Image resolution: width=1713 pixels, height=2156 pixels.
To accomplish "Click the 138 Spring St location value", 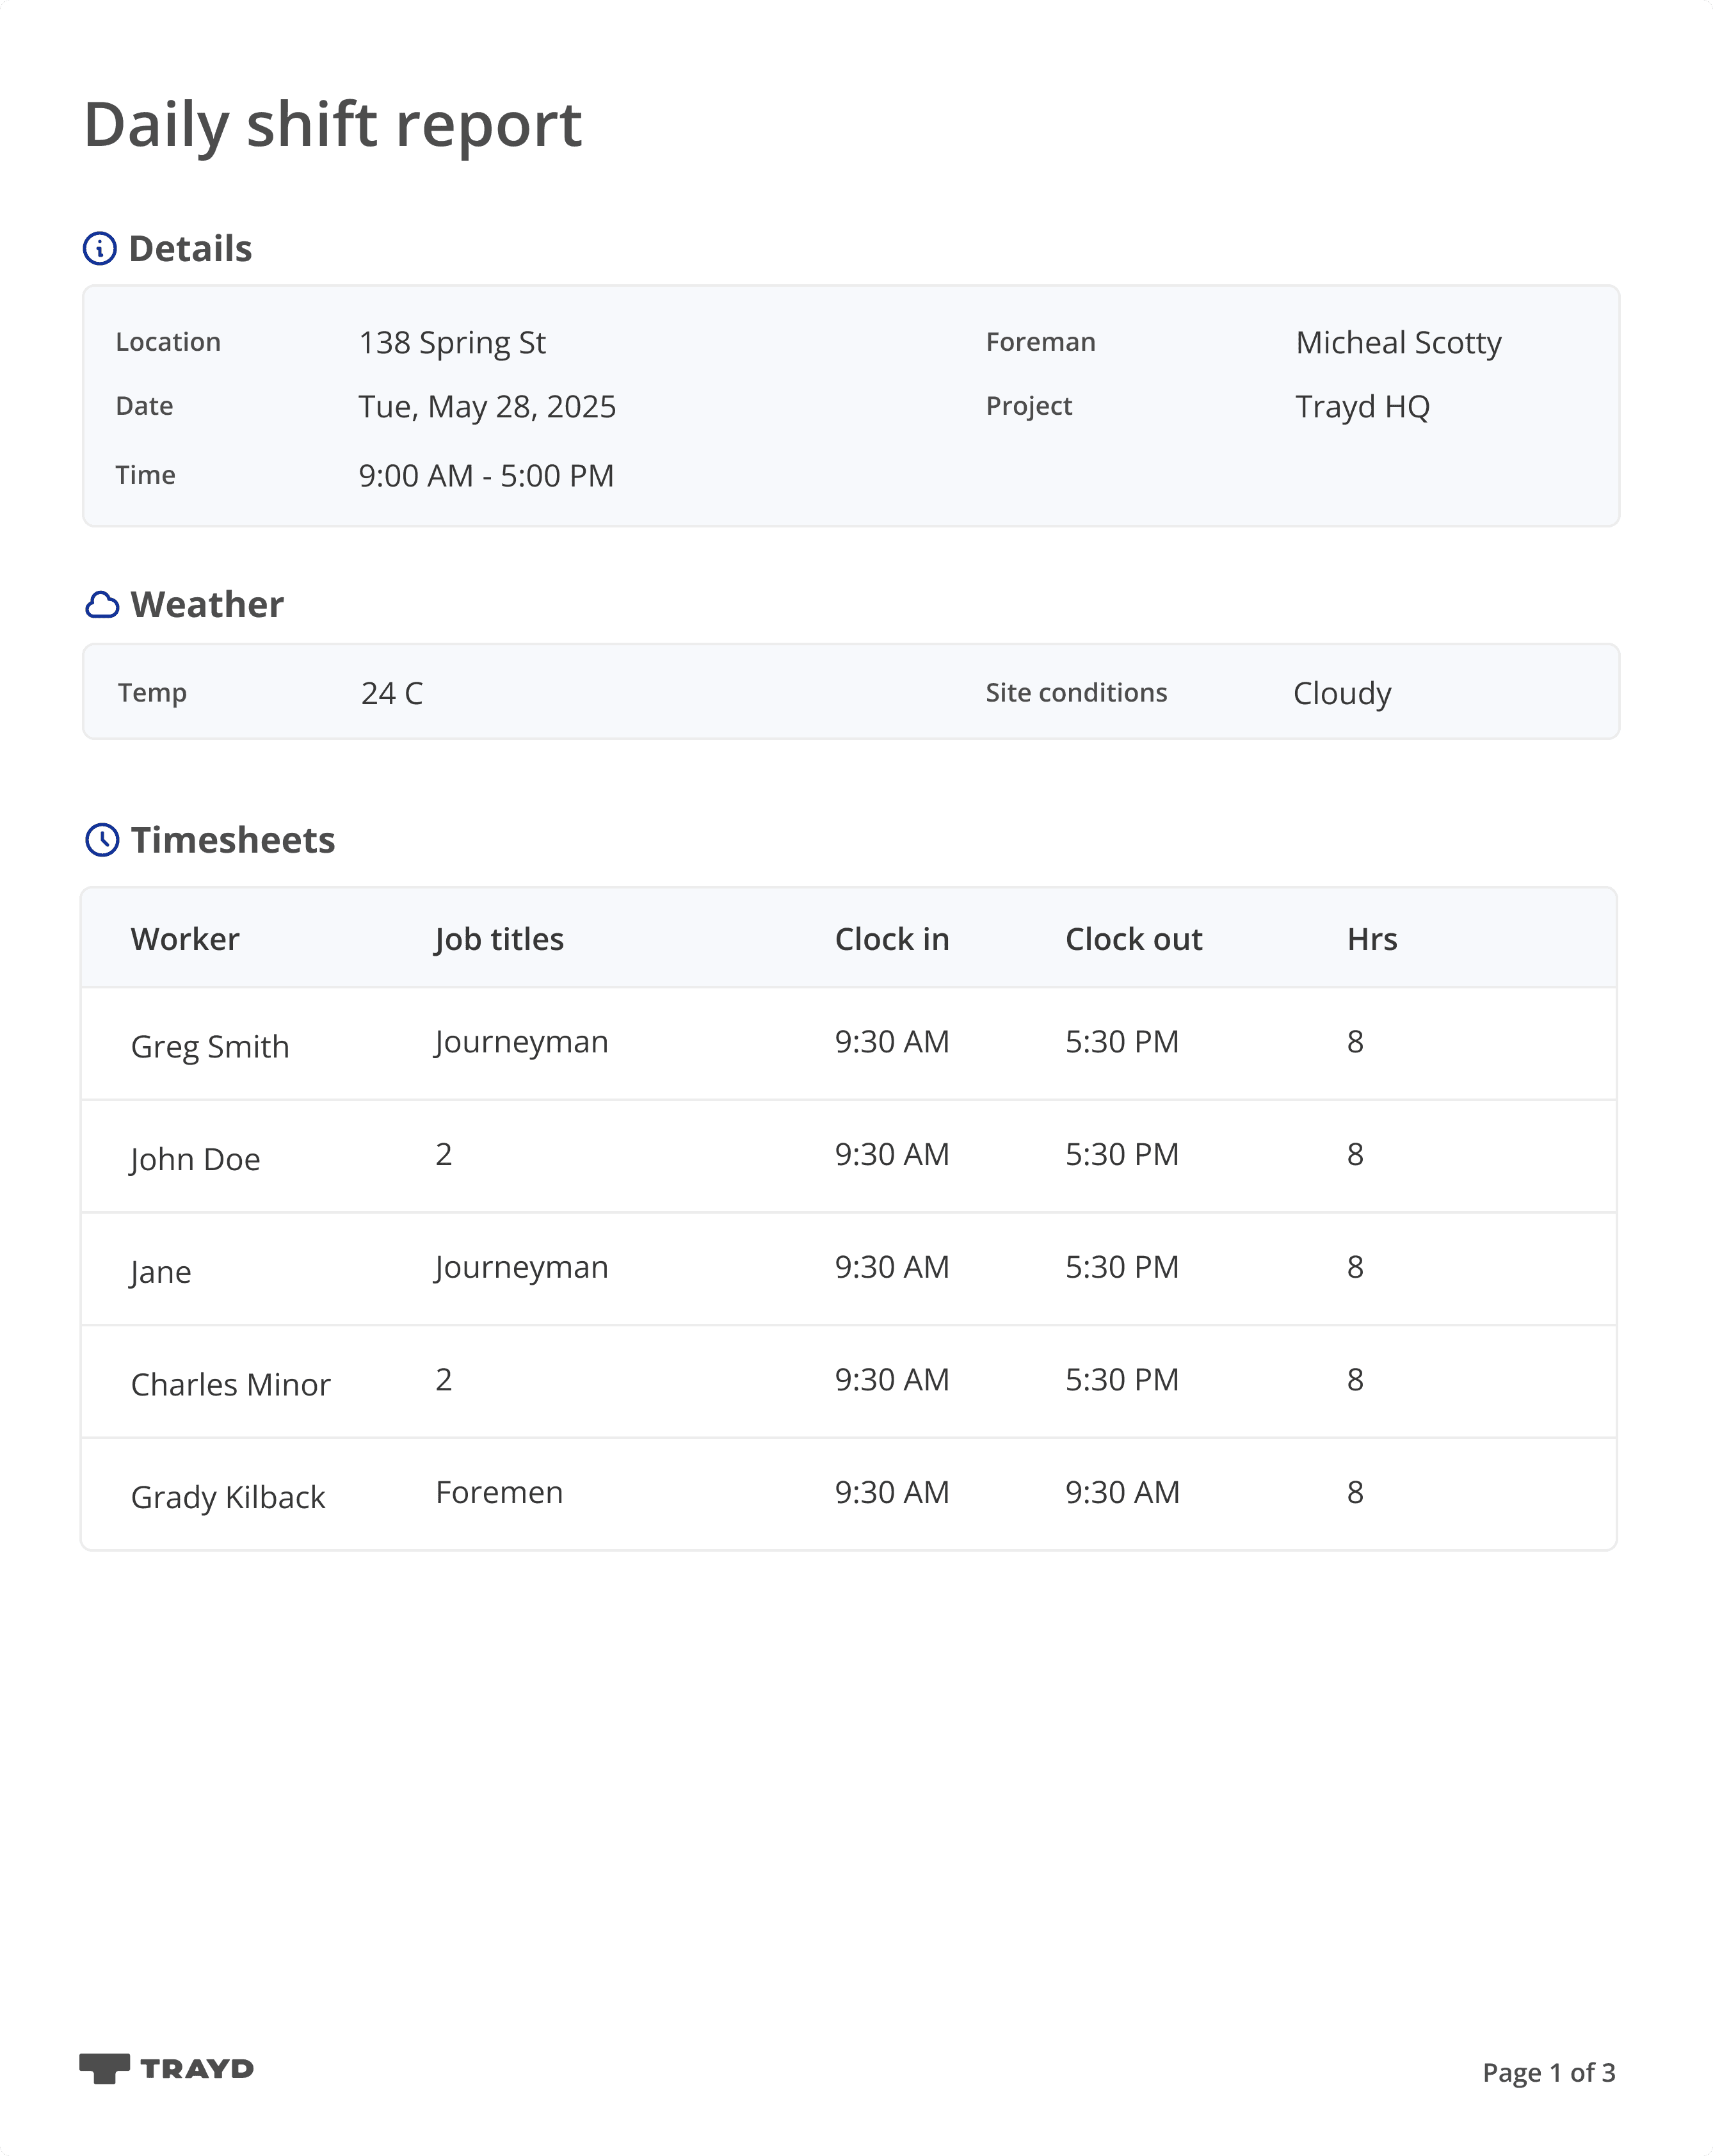I will point(452,343).
